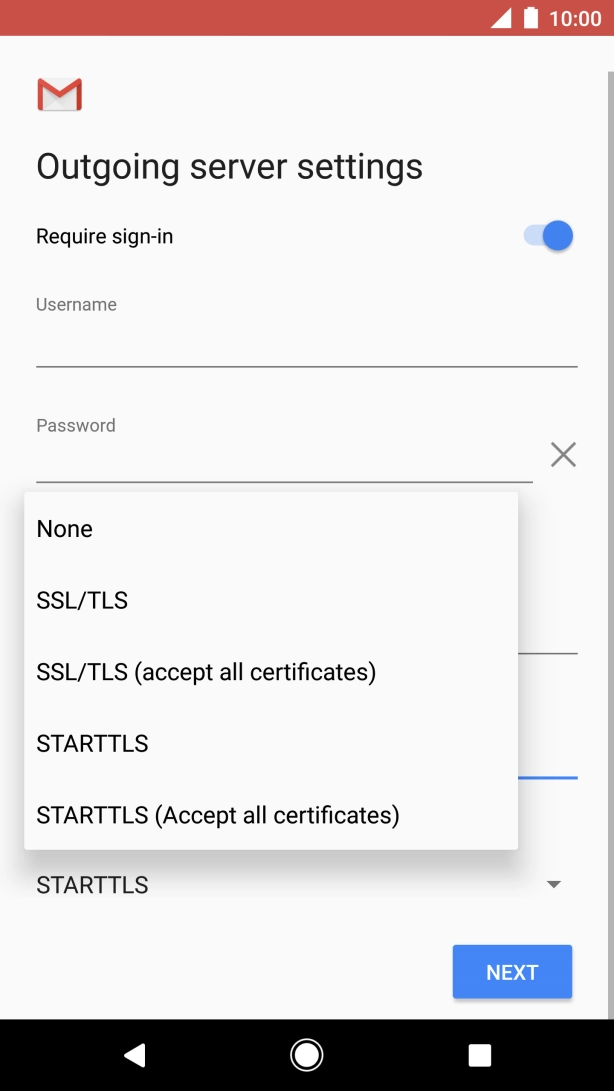614x1091 pixels.
Task: Pick SSL/TLS (accept all certificates) entry
Action: [205, 671]
